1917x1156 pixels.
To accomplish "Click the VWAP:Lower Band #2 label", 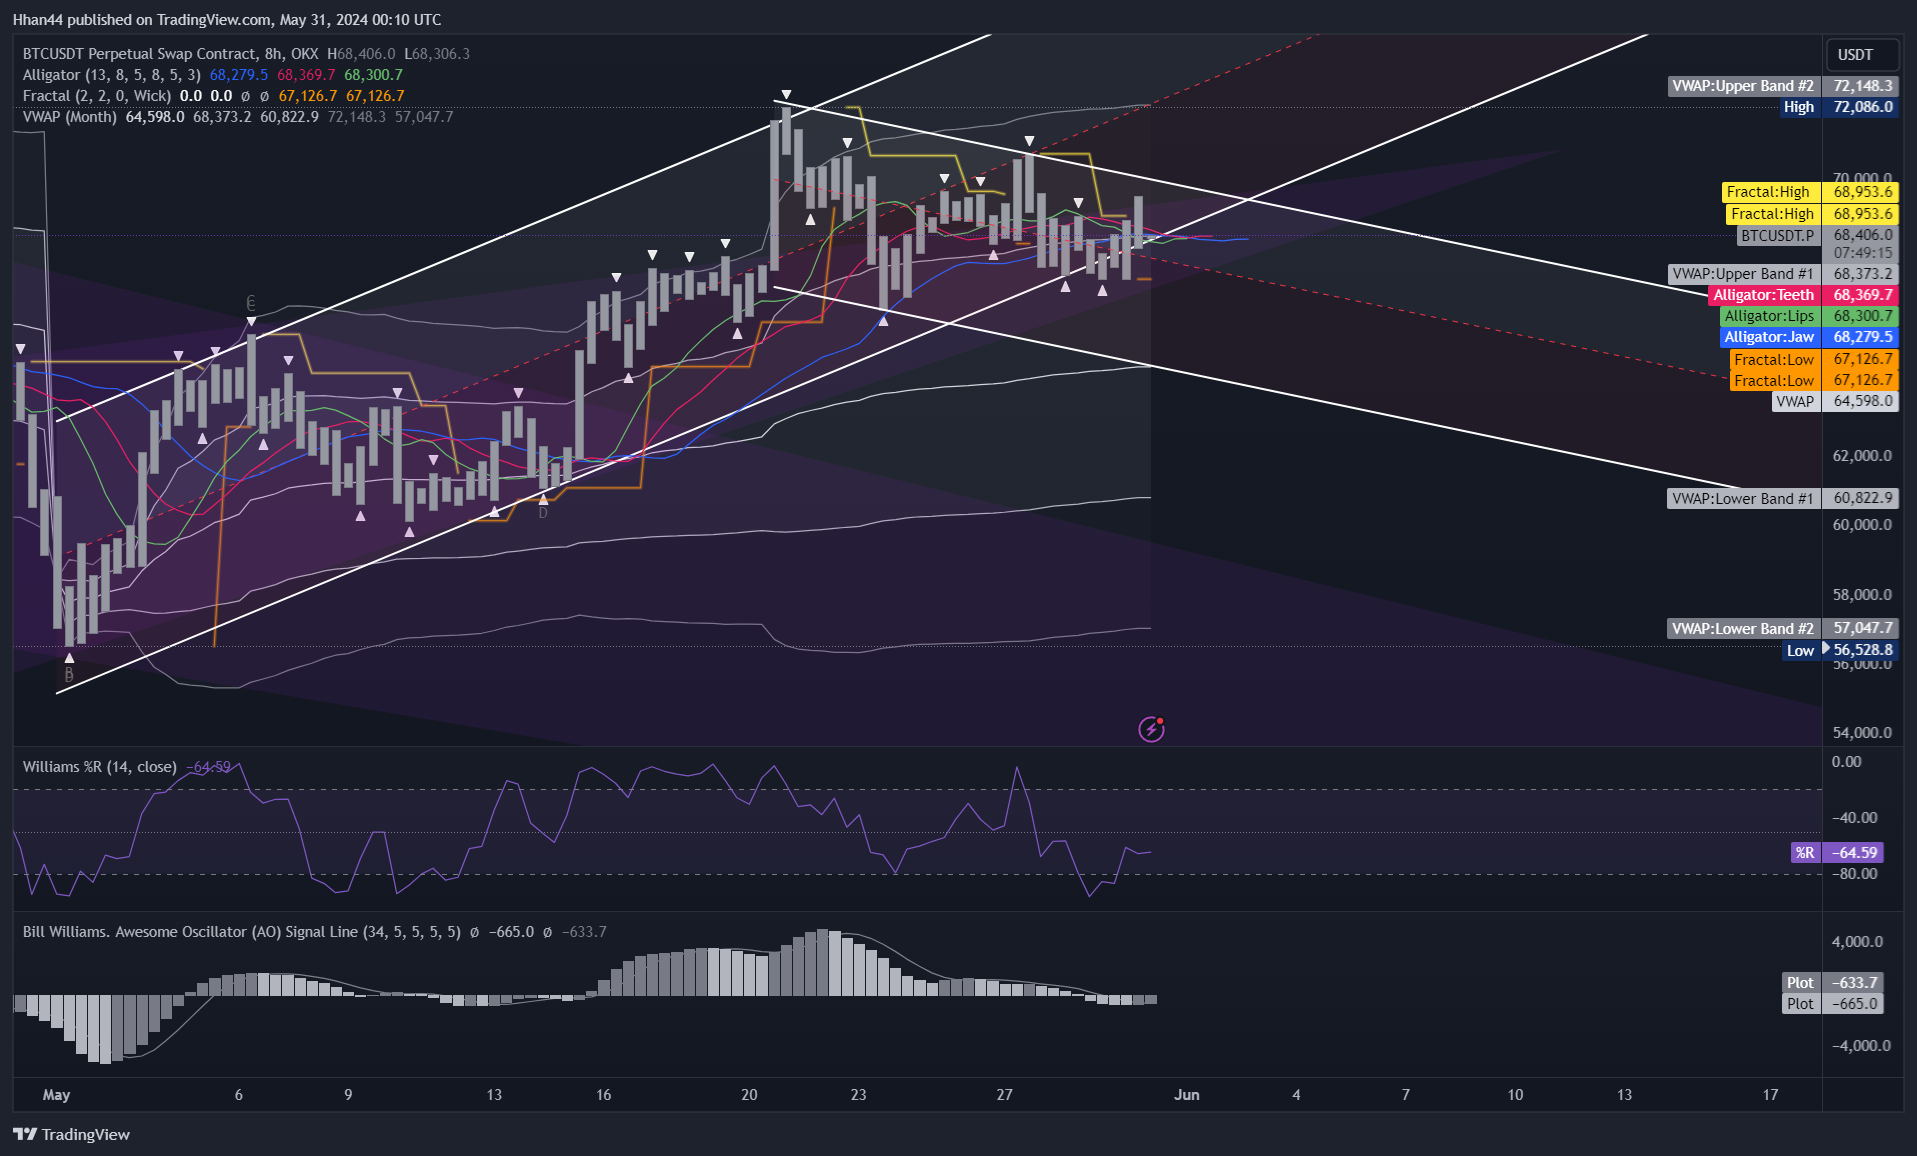I will [1782, 628].
